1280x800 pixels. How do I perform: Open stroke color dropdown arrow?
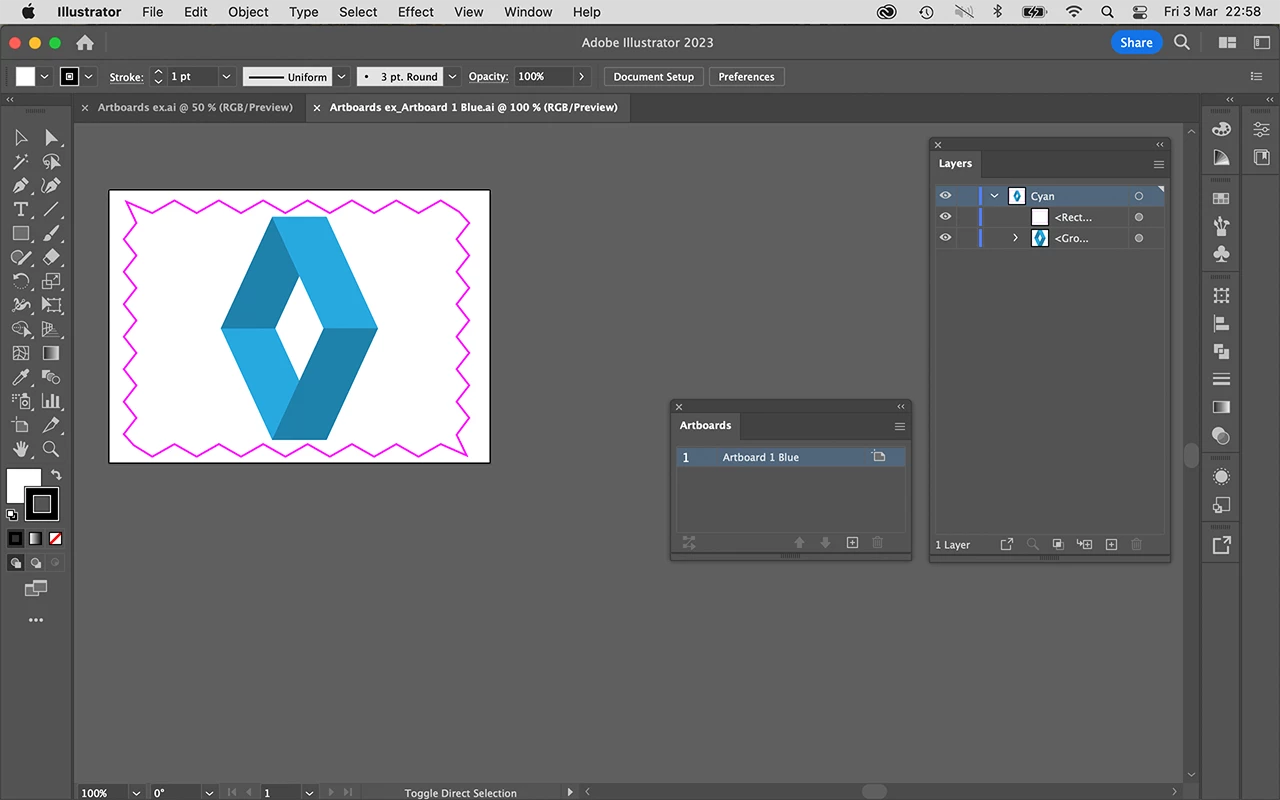[x=90, y=77]
